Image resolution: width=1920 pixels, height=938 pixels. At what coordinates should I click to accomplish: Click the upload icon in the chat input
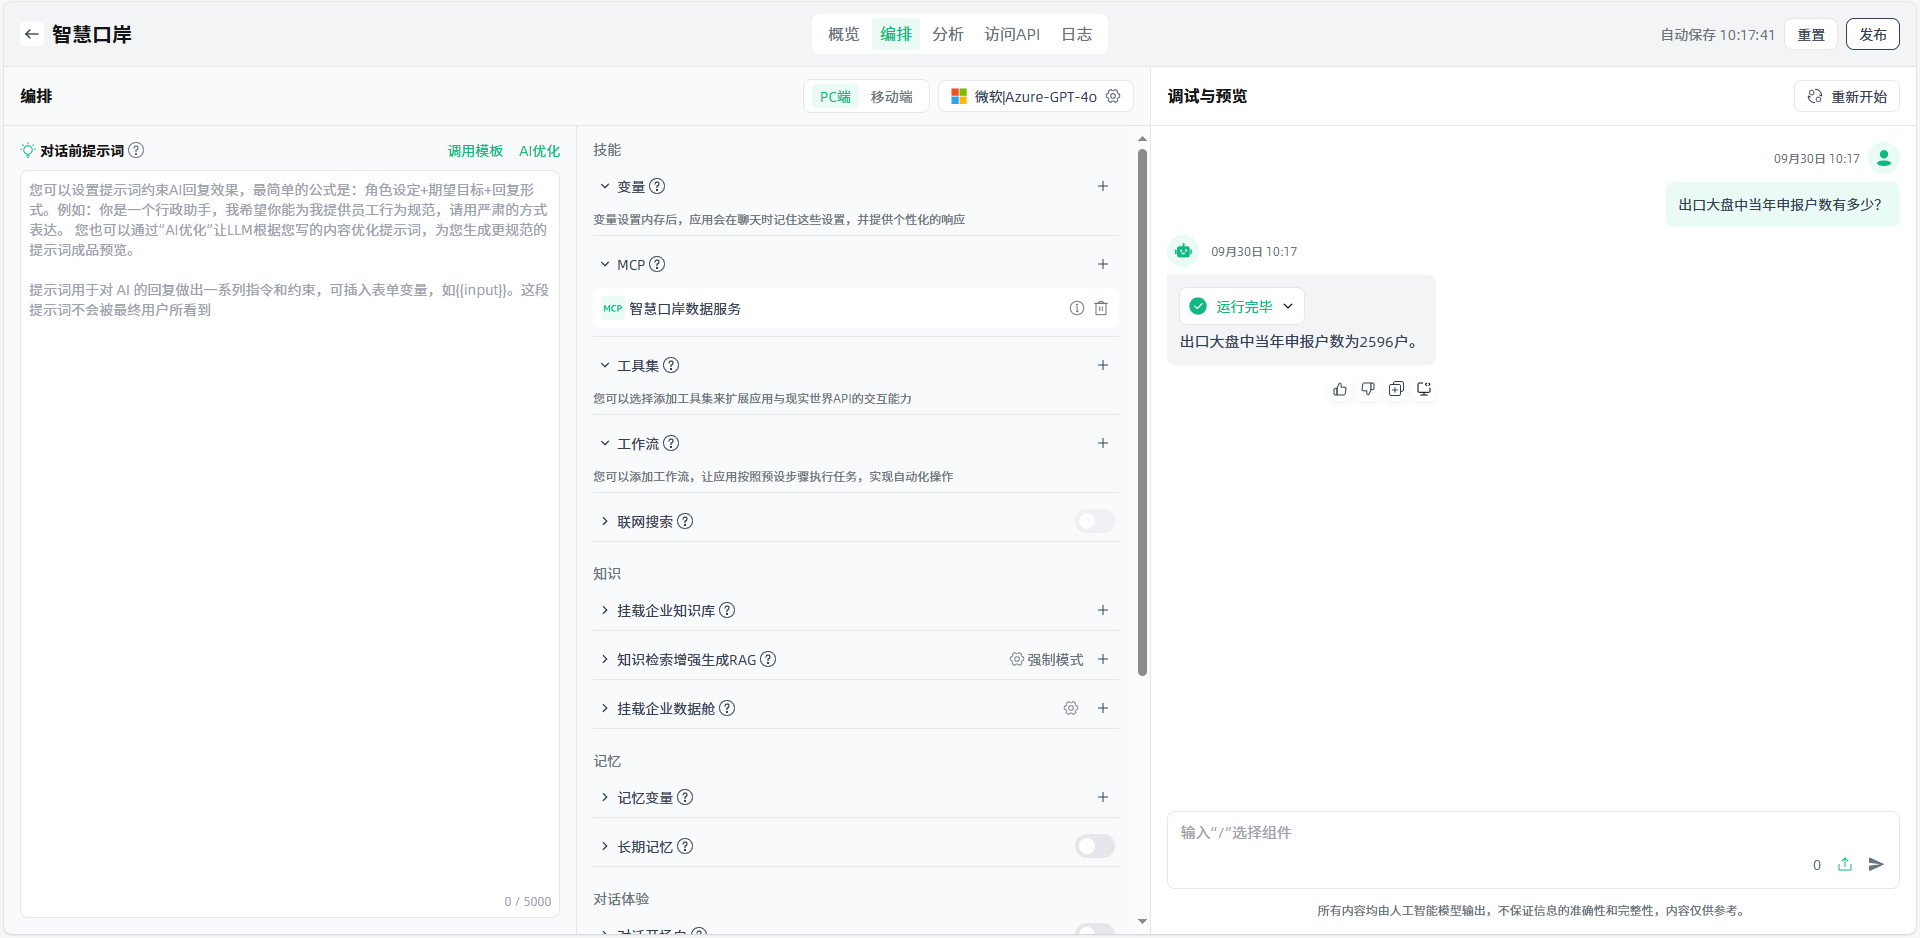[1845, 864]
